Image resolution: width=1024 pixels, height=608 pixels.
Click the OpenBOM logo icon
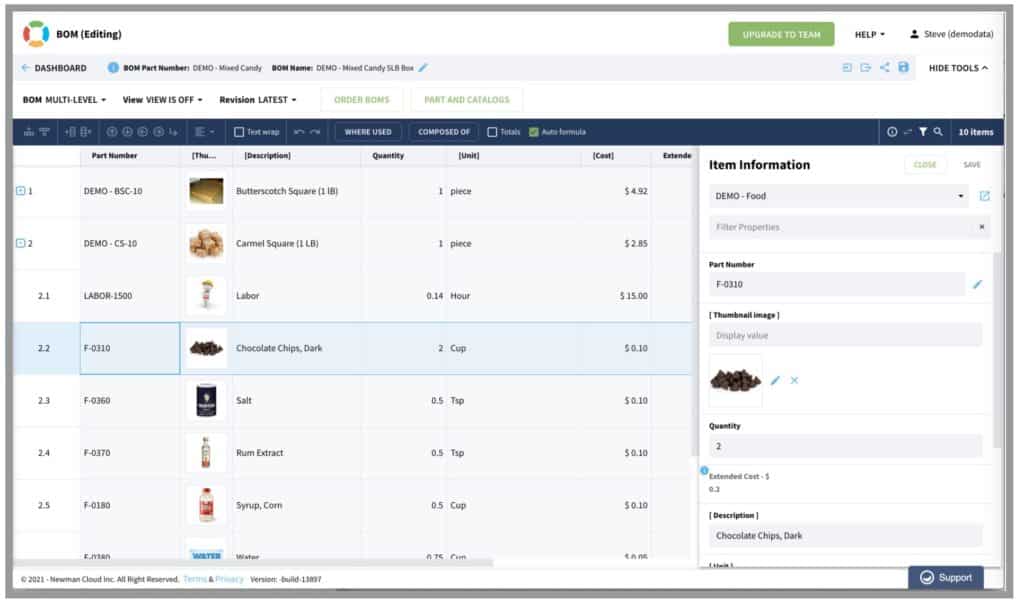coord(36,34)
